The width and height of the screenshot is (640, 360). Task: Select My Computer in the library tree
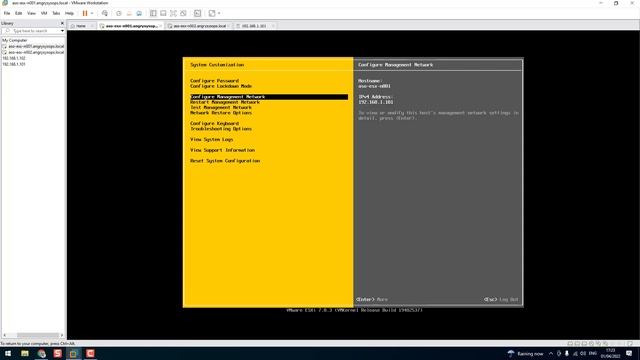point(15,40)
